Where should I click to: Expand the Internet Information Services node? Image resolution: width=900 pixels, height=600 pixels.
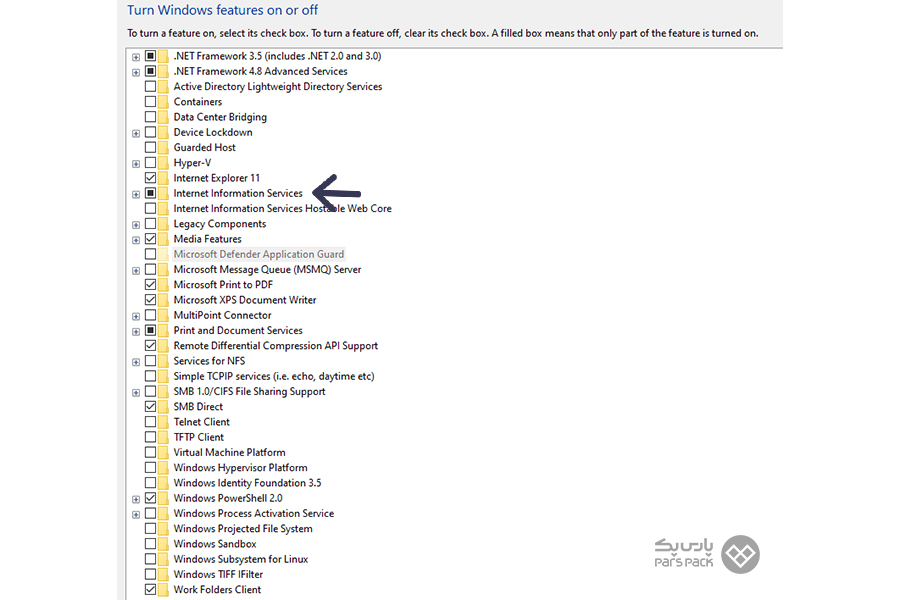[136, 194]
